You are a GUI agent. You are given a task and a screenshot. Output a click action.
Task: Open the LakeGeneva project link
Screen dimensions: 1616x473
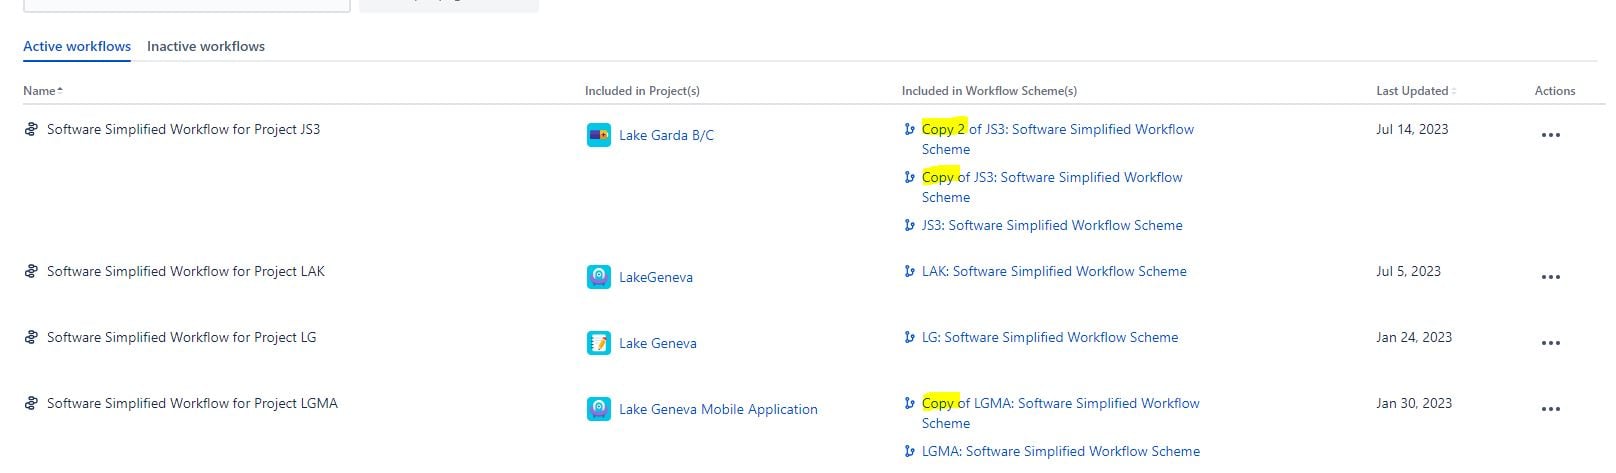(656, 277)
